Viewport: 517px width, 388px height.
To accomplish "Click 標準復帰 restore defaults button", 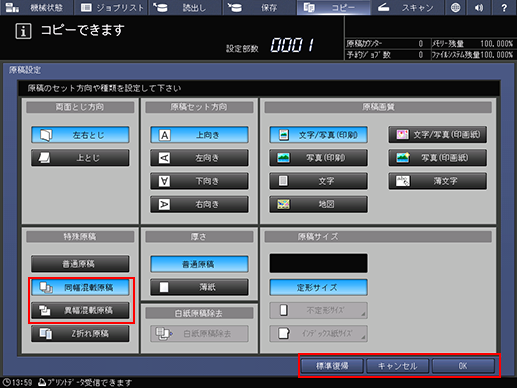I will point(332,366).
